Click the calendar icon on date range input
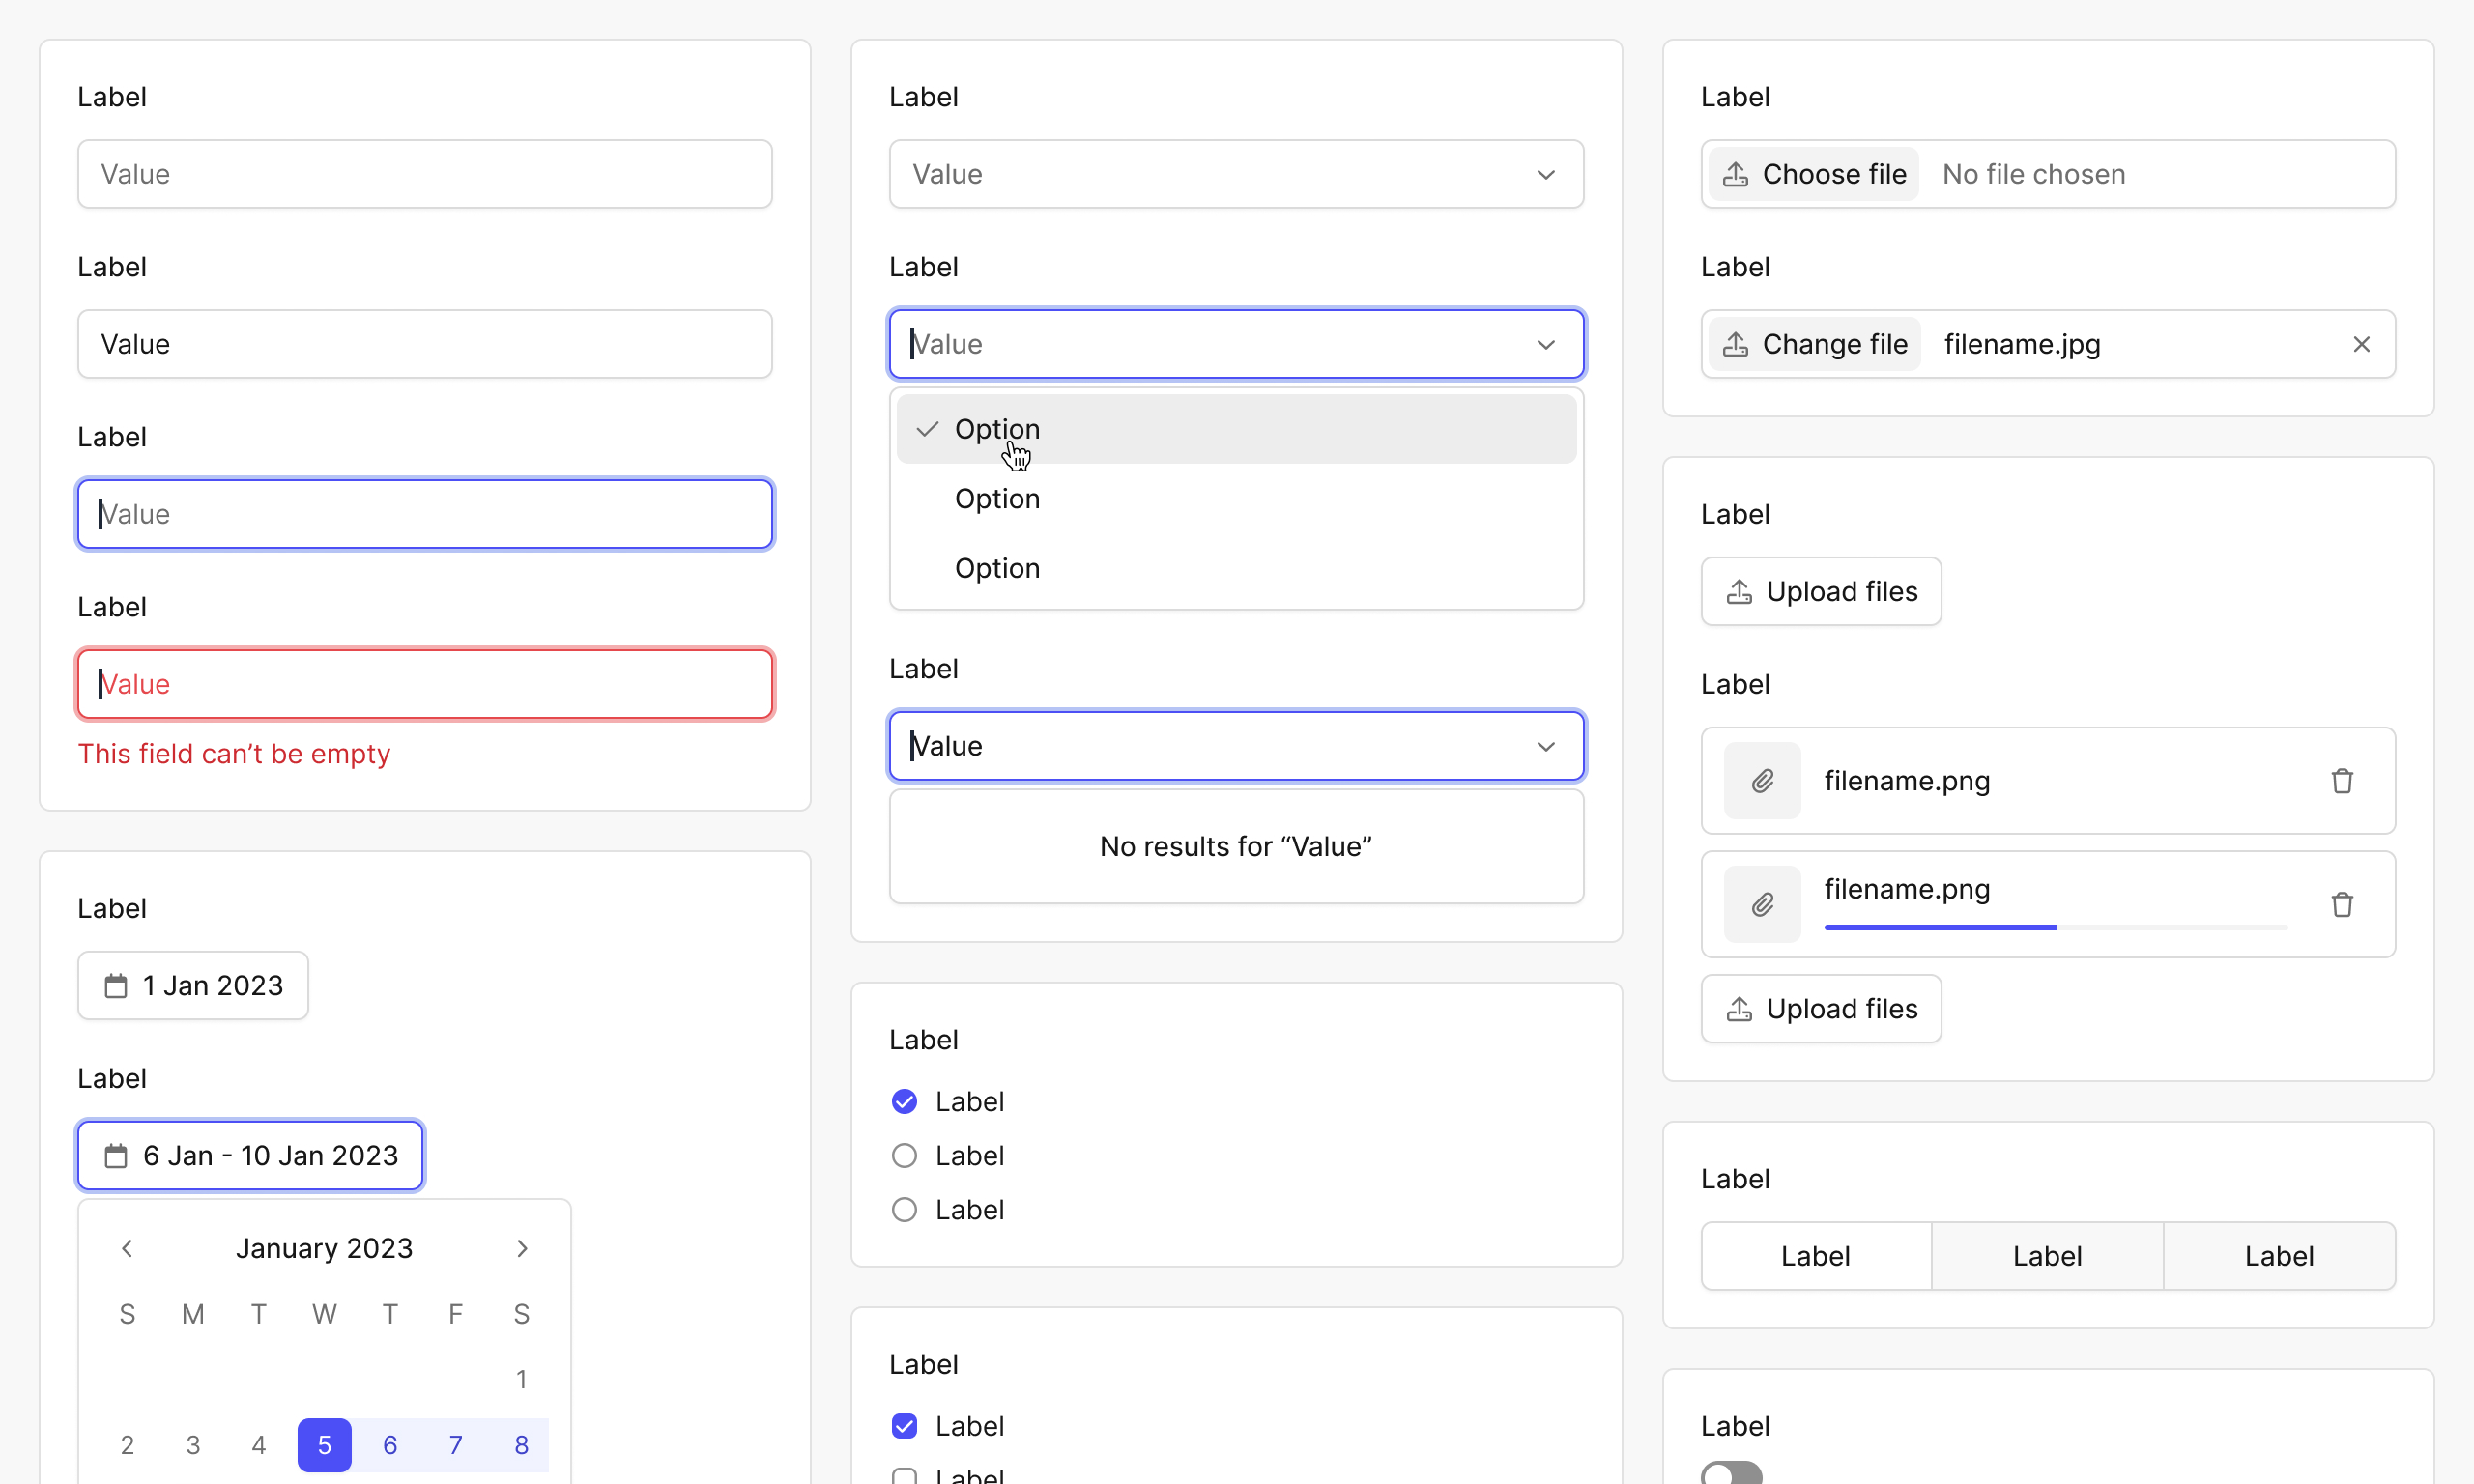Viewport: 2474px width, 1484px height. 115,1156
